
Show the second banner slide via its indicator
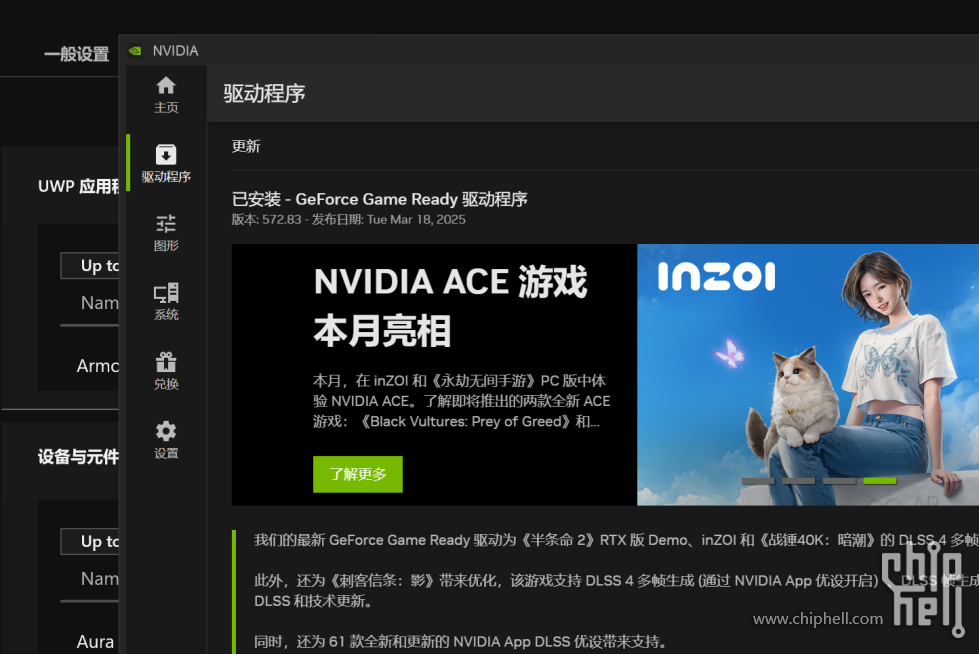coord(799,481)
